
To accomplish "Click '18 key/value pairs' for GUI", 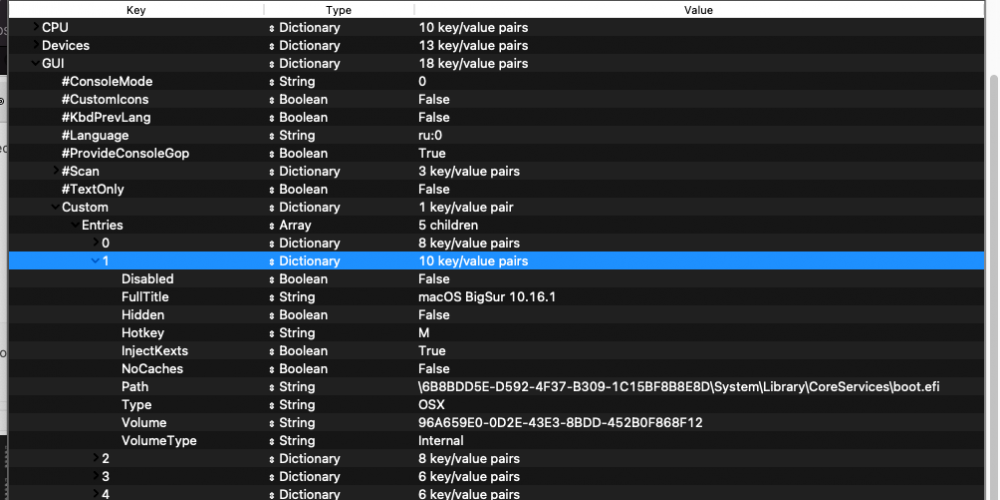I will pos(473,63).
